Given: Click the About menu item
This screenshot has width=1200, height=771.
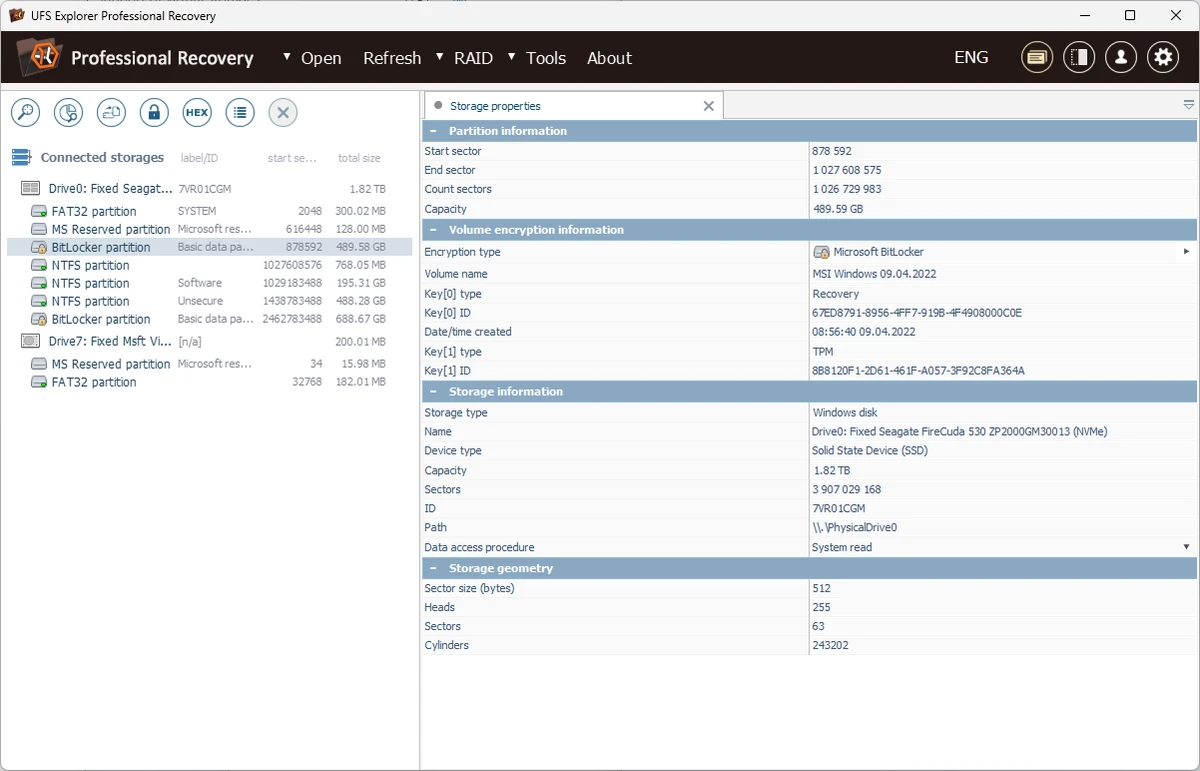Looking at the screenshot, I should click(x=609, y=58).
